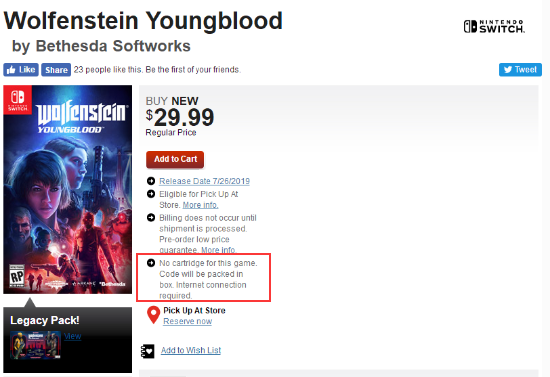550x377 pixels.
Task: Tweet this product page
Action: pyautogui.click(x=520, y=69)
